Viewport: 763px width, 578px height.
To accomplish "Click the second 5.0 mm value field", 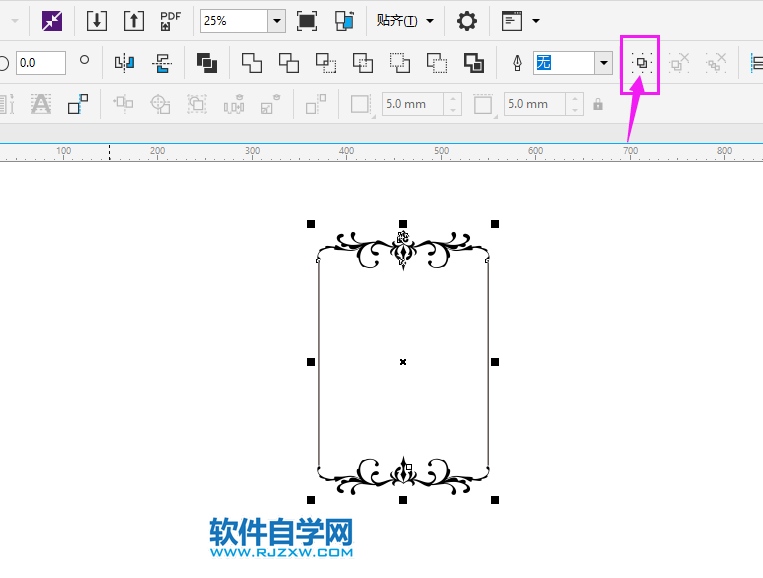I will pyautogui.click(x=535, y=104).
